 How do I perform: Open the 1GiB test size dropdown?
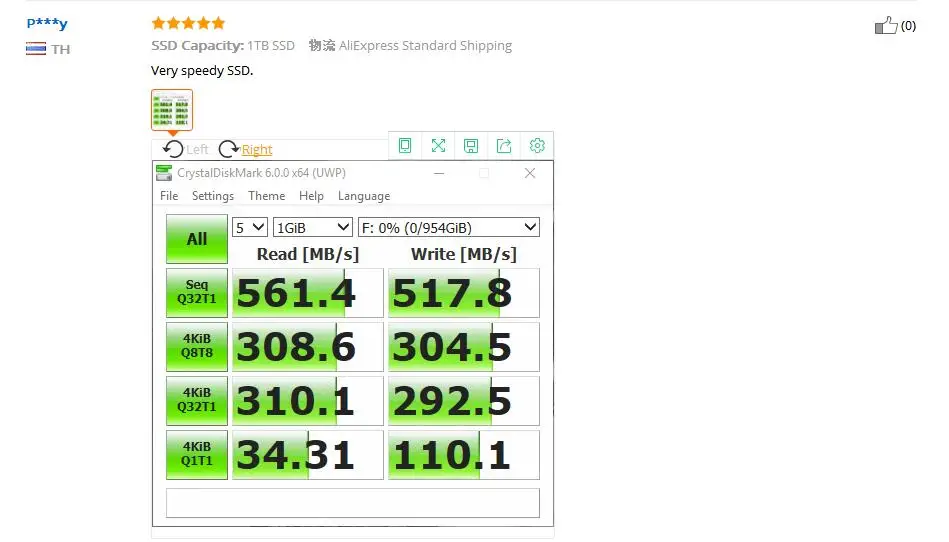(x=313, y=227)
